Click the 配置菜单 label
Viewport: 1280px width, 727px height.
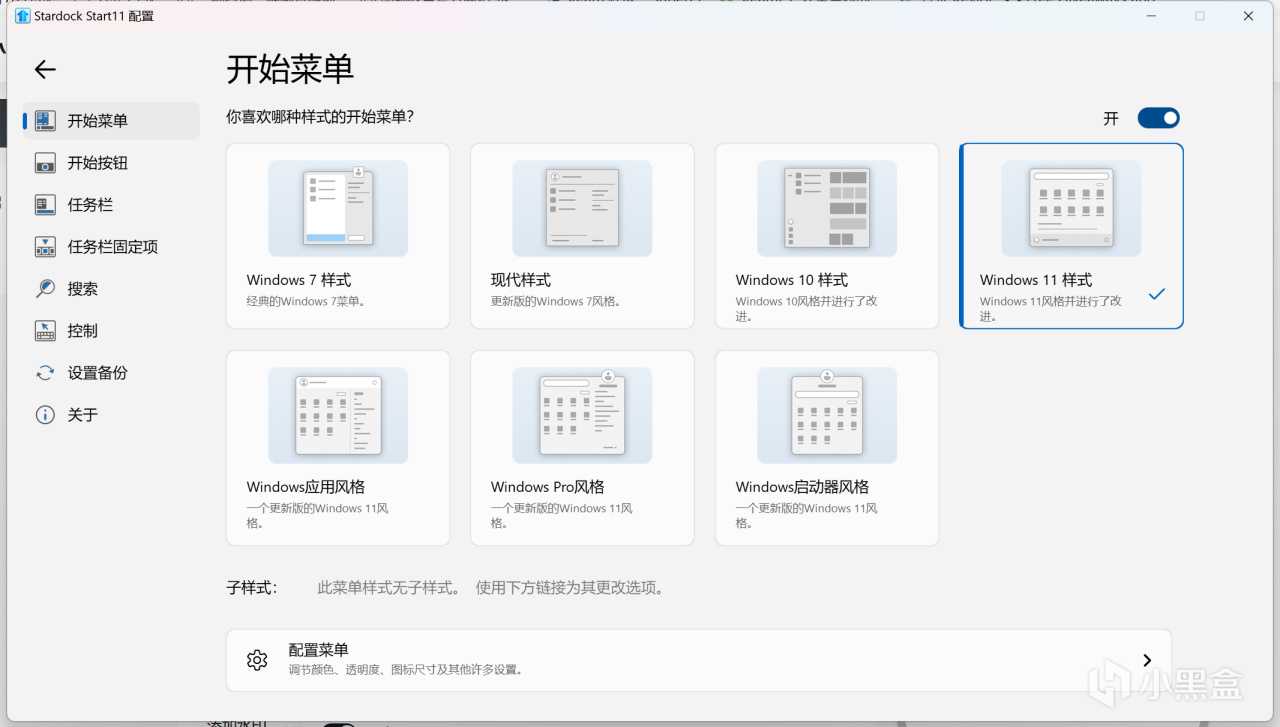tap(319, 650)
